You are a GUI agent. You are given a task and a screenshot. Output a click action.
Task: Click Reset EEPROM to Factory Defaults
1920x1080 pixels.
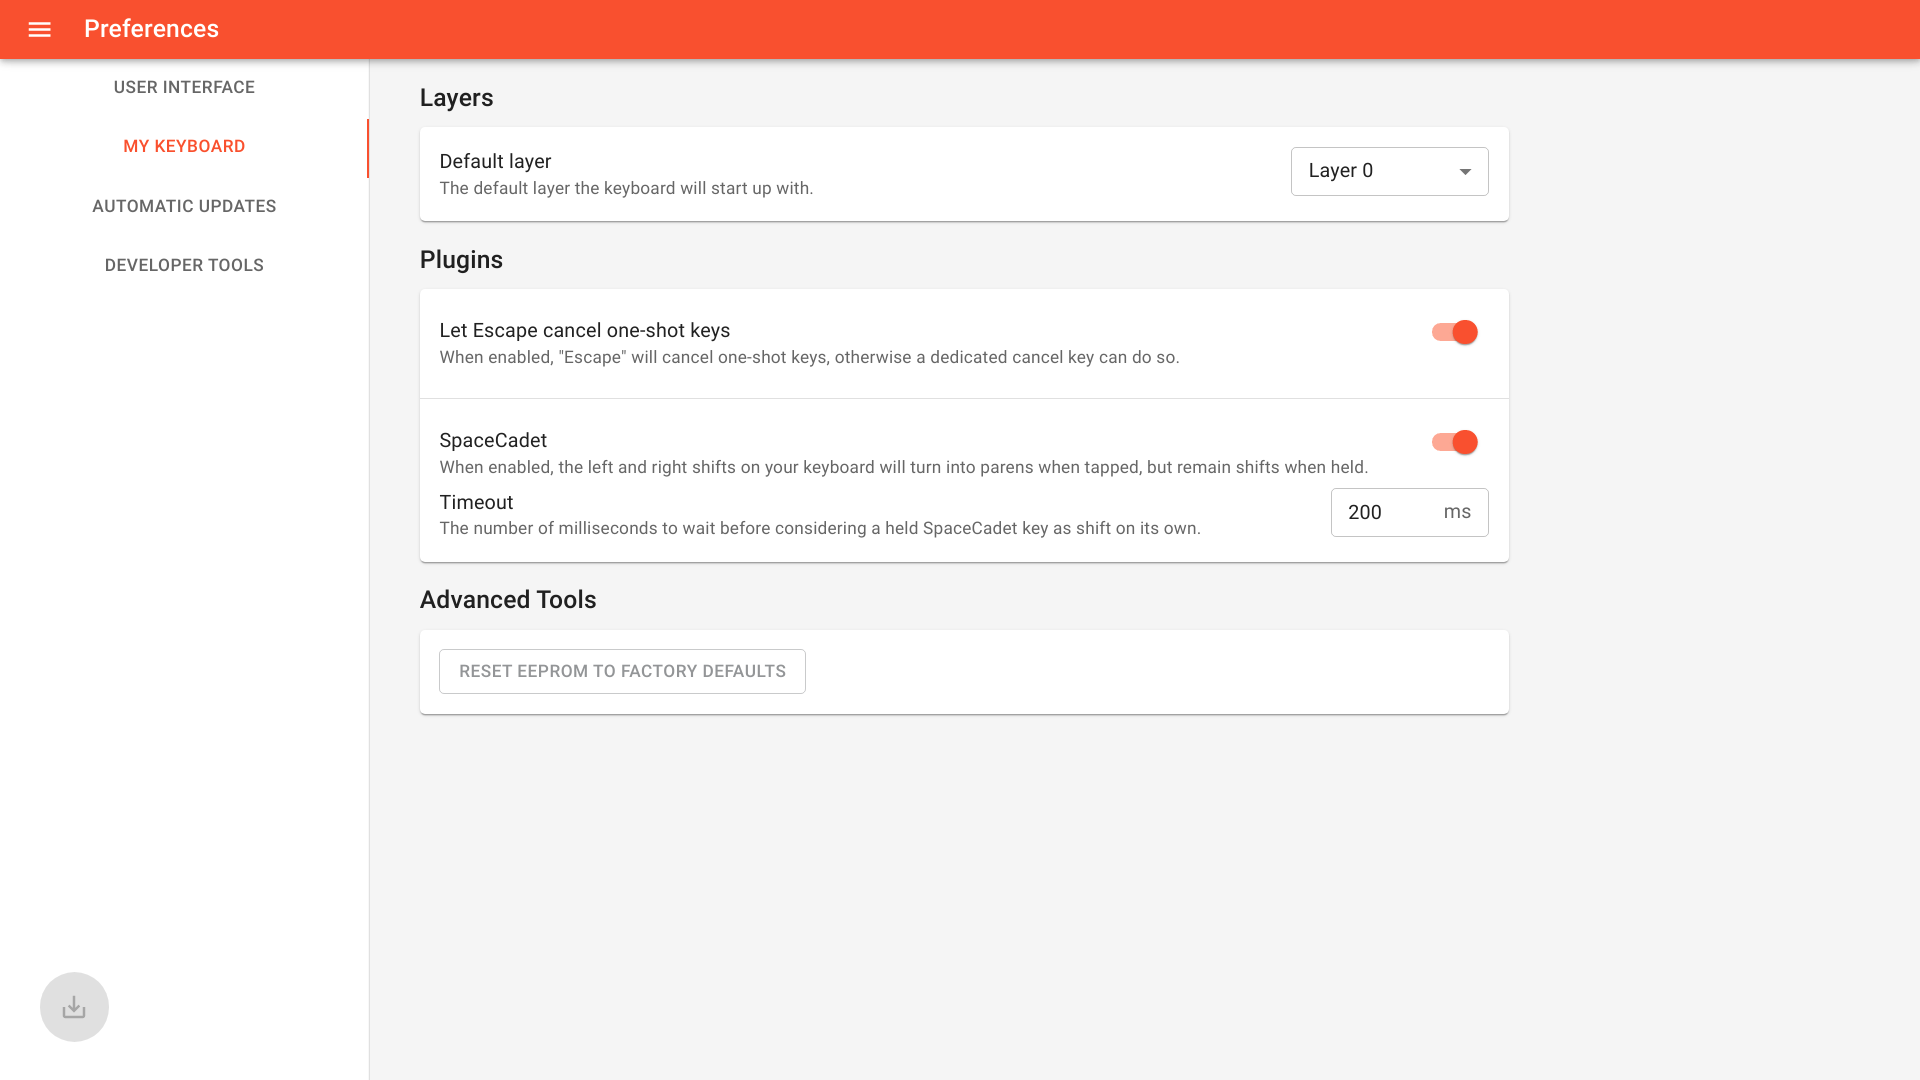pyautogui.click(x=622, y=671)
